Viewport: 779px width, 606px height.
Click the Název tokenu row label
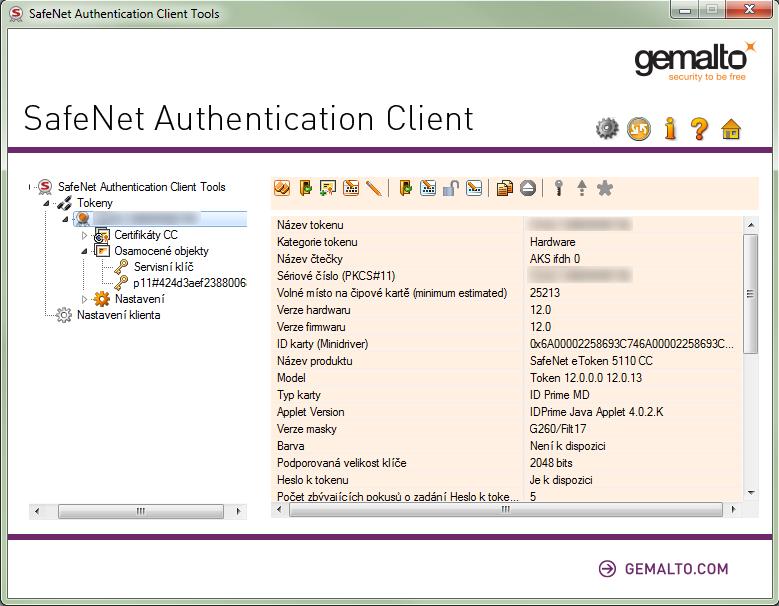pos(310,225)
